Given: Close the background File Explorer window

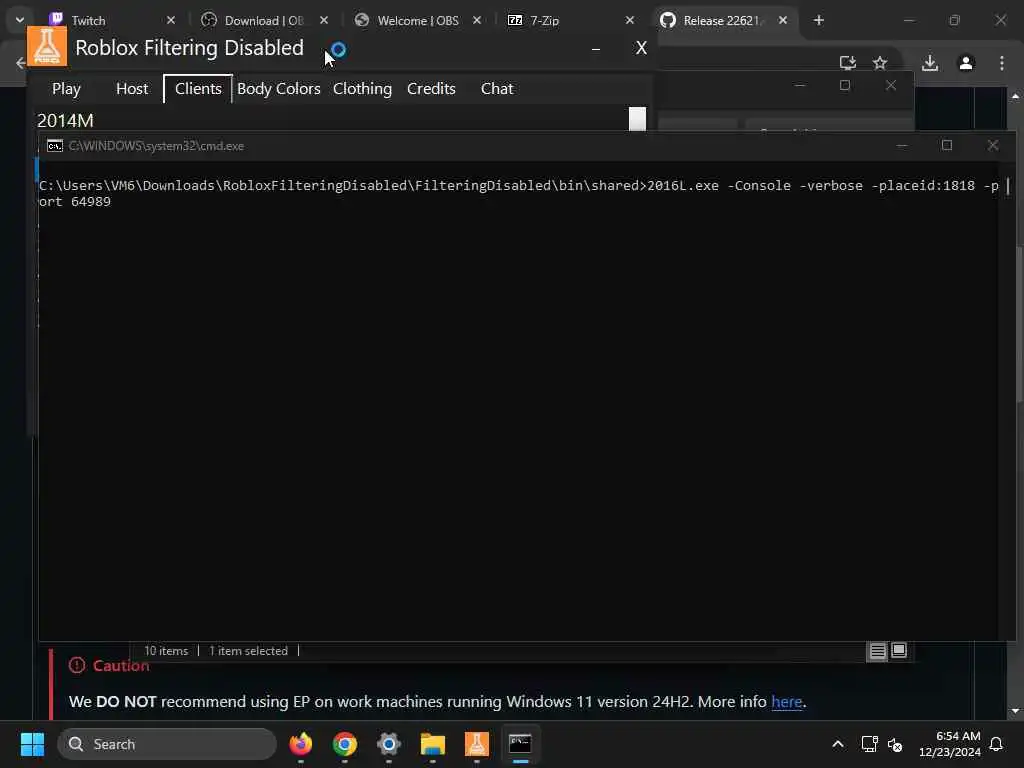Looking at the screenshot, I should click(891, 86).
